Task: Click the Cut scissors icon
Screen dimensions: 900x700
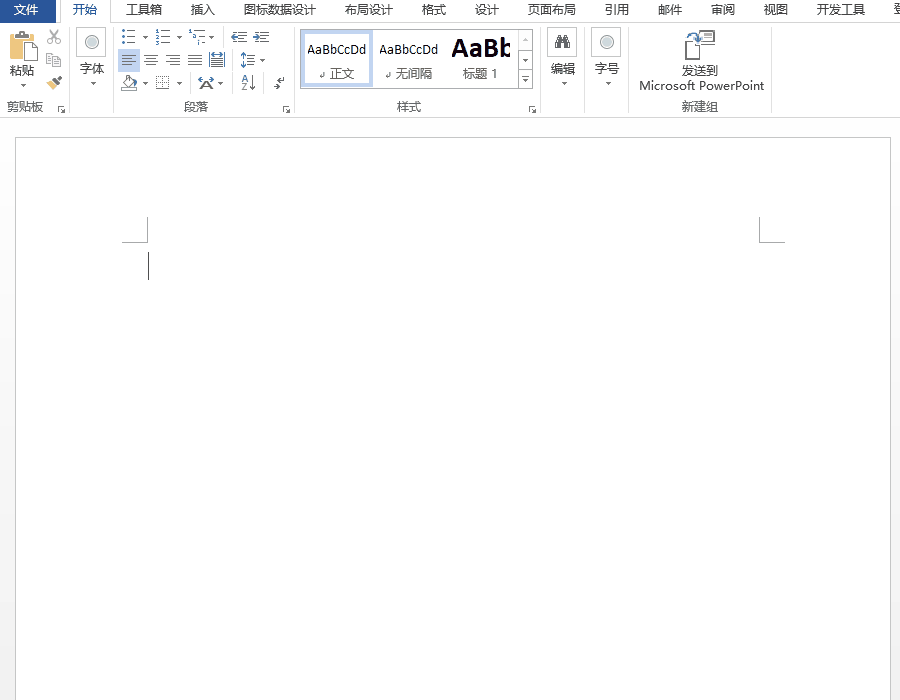Action: pyautogui.click(x=54, y=37)
